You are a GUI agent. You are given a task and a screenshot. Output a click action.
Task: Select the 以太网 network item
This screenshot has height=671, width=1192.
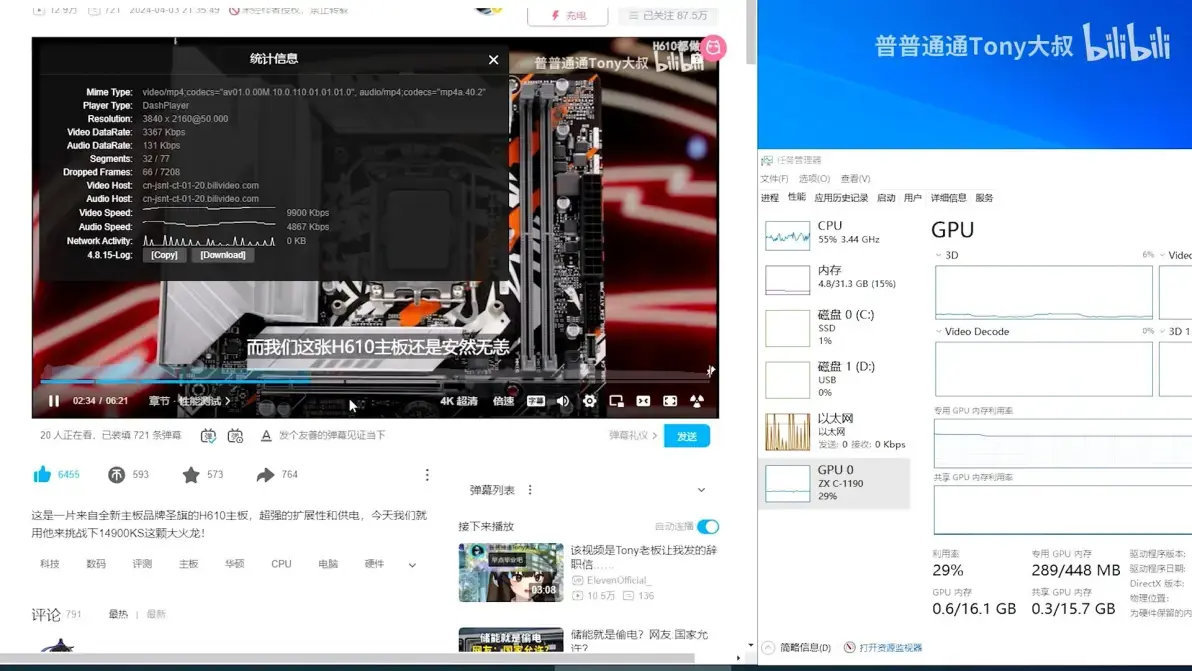tap(835, 431)
